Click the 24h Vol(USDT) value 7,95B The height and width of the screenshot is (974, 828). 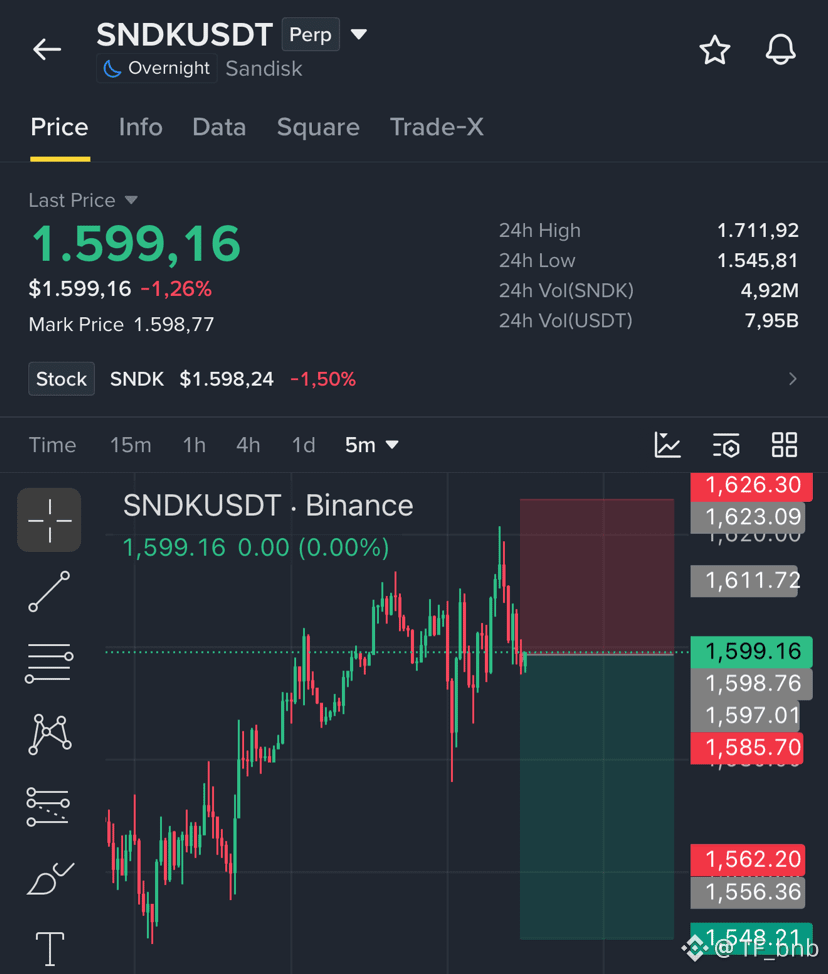point(771,321)
